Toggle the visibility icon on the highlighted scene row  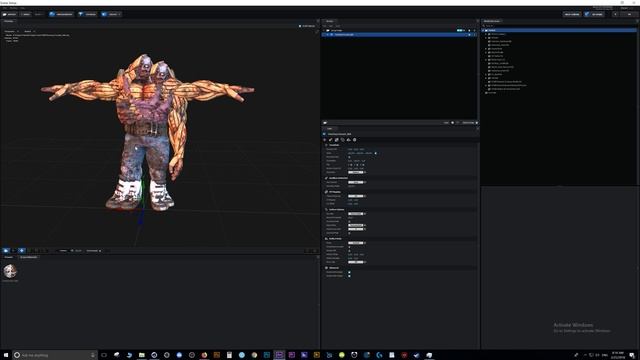469,35
